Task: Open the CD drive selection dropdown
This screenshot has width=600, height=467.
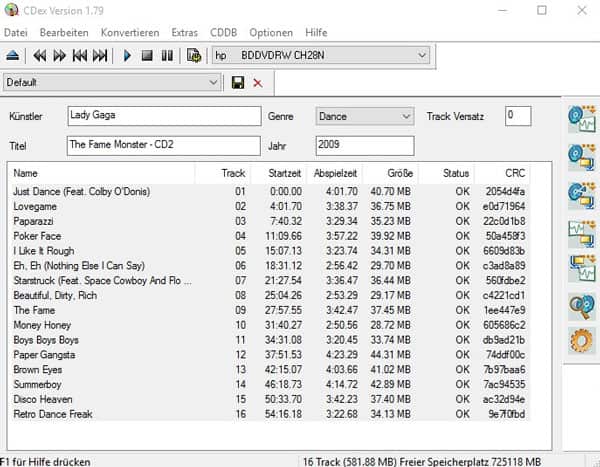Action: coord(321,56)
